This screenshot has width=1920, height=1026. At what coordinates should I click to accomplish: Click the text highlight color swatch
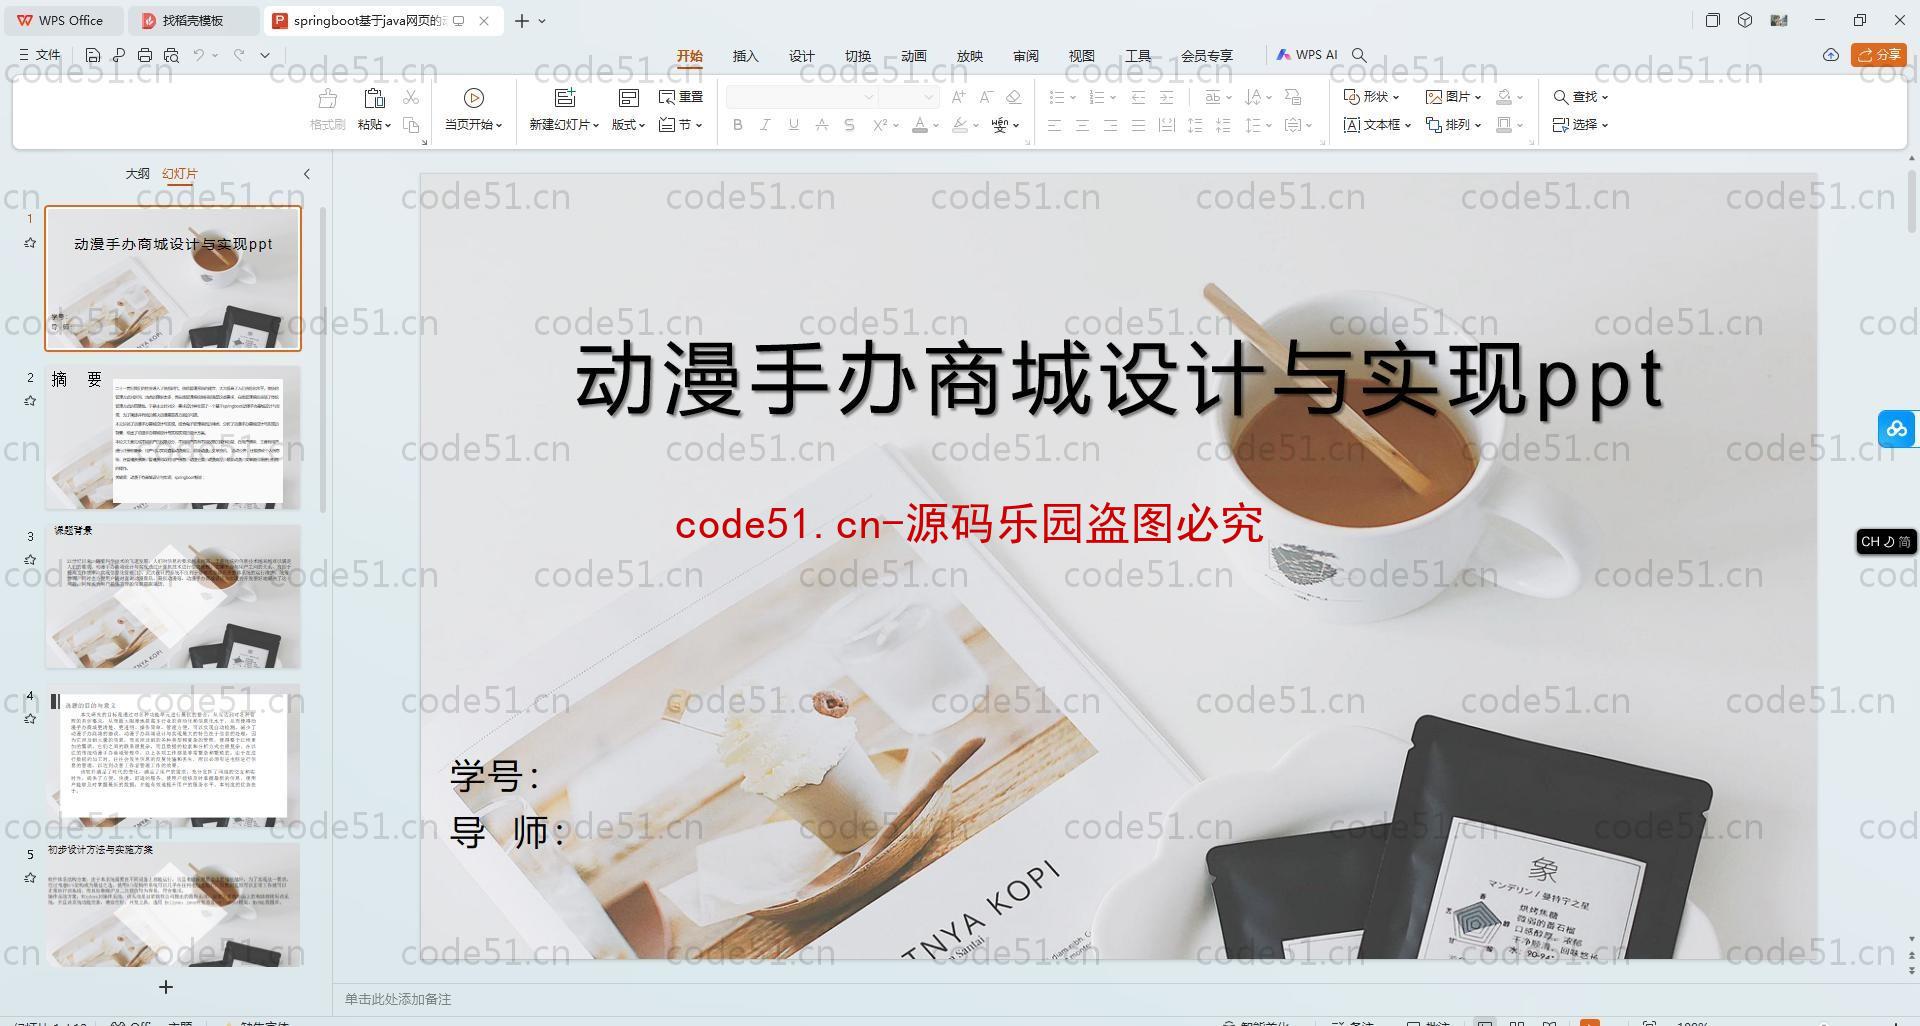click(960, 125)
